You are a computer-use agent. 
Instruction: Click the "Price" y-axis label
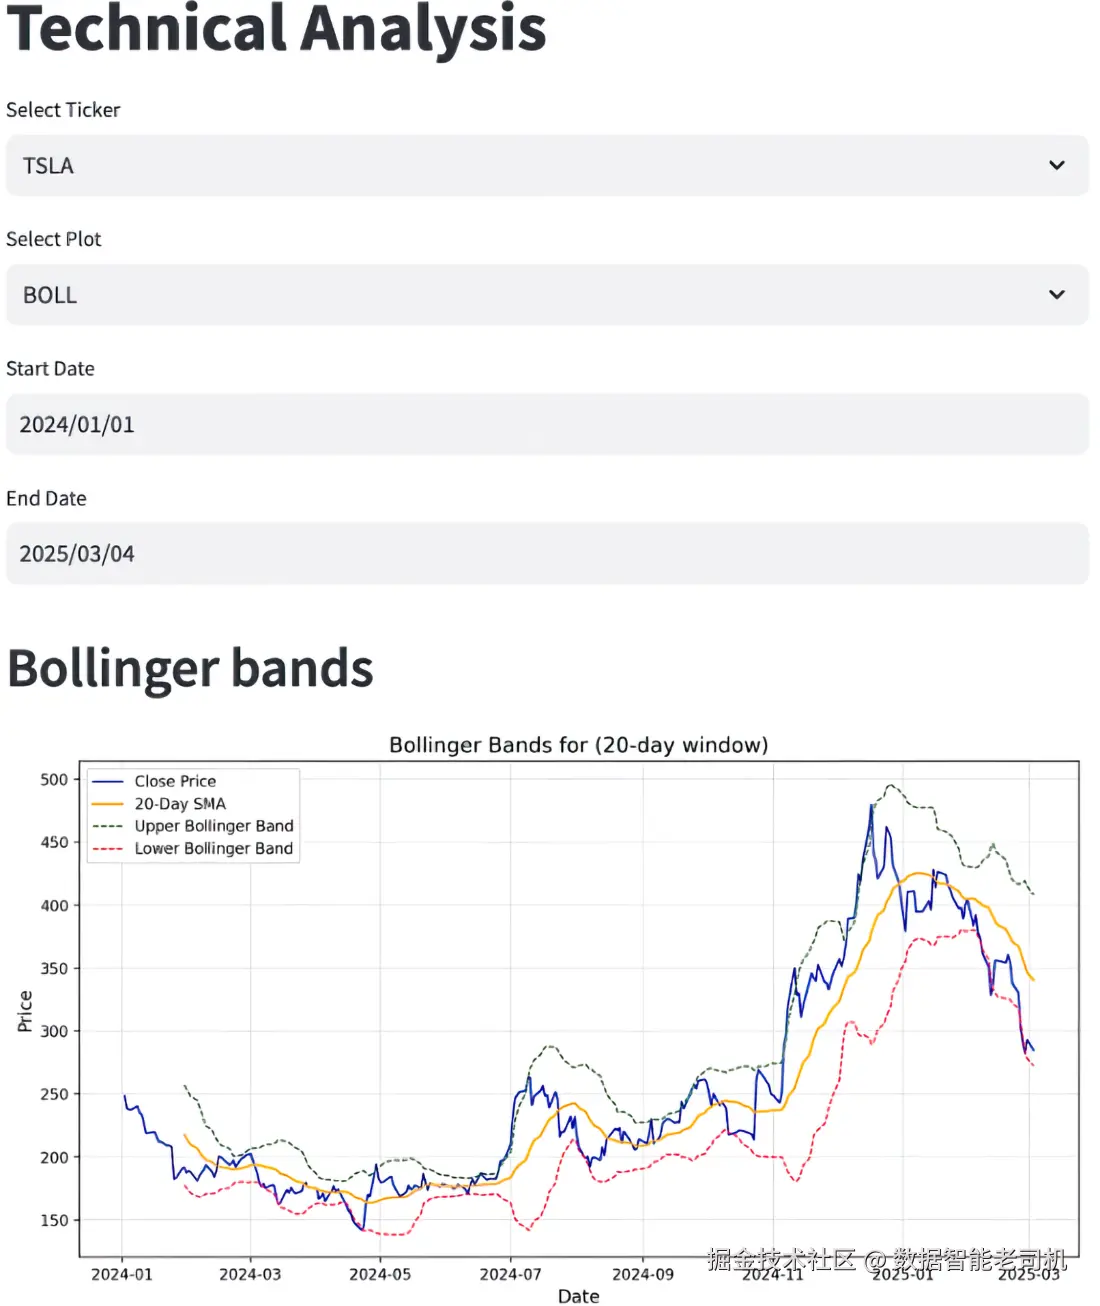(25, 1011)
